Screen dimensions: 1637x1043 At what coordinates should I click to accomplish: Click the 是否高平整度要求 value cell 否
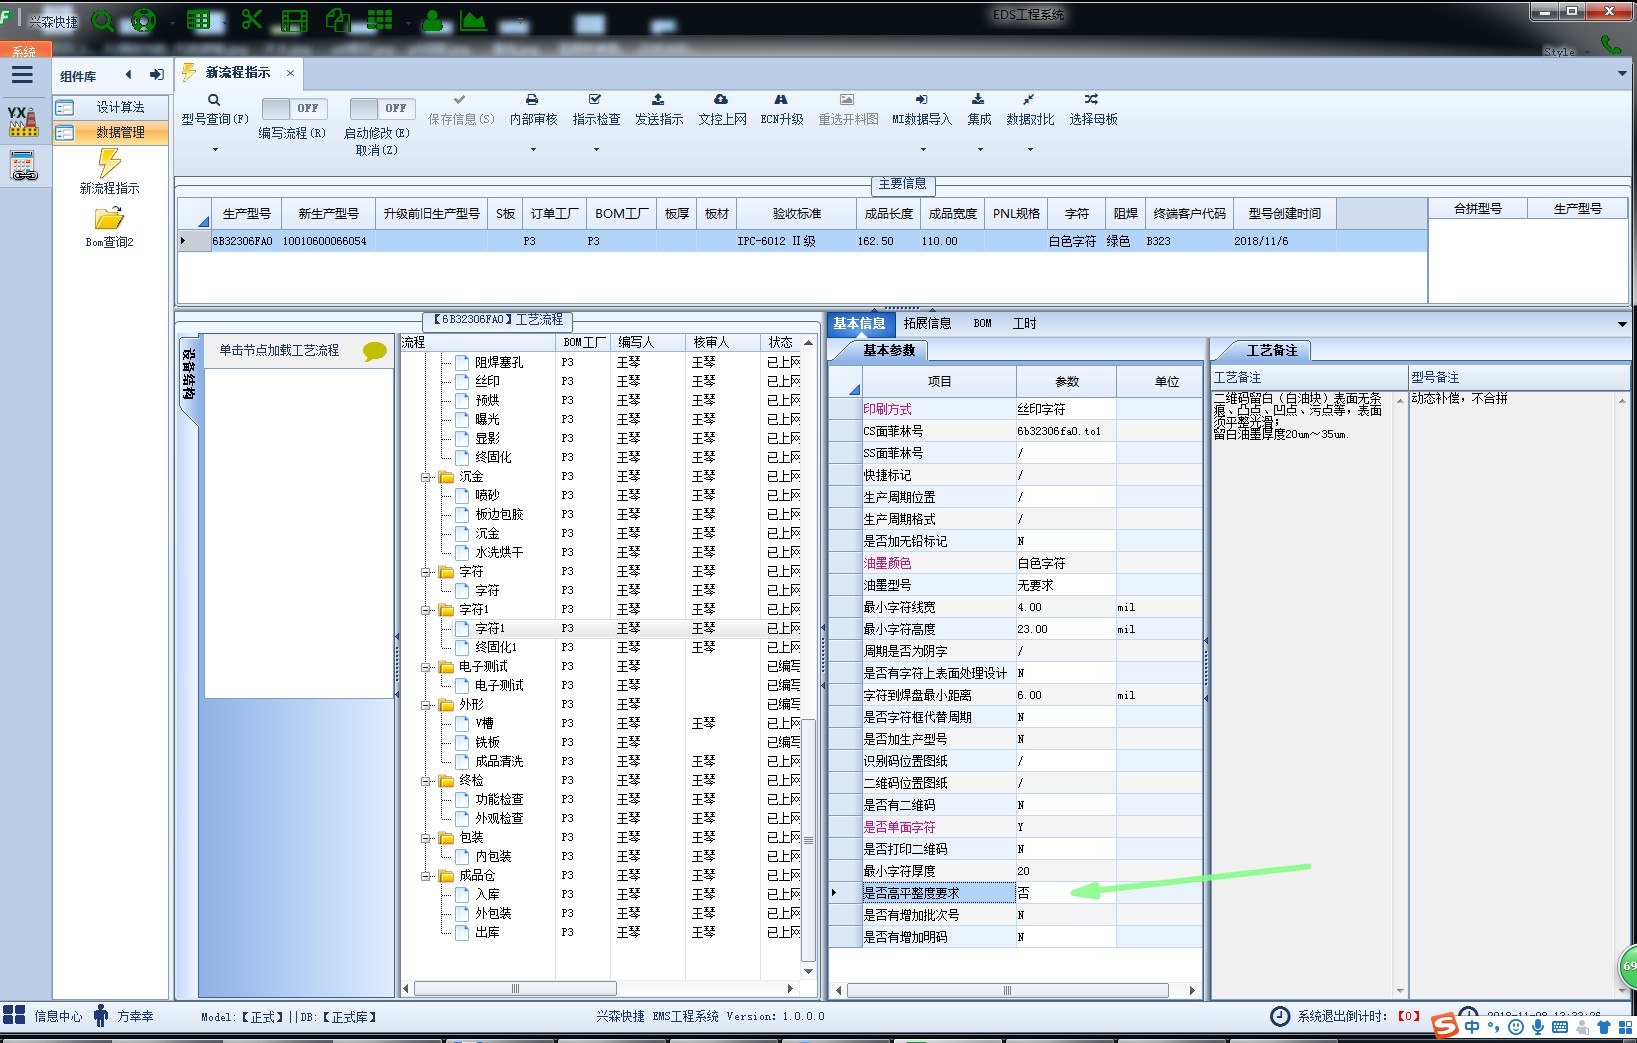[x=1066, y=893]
